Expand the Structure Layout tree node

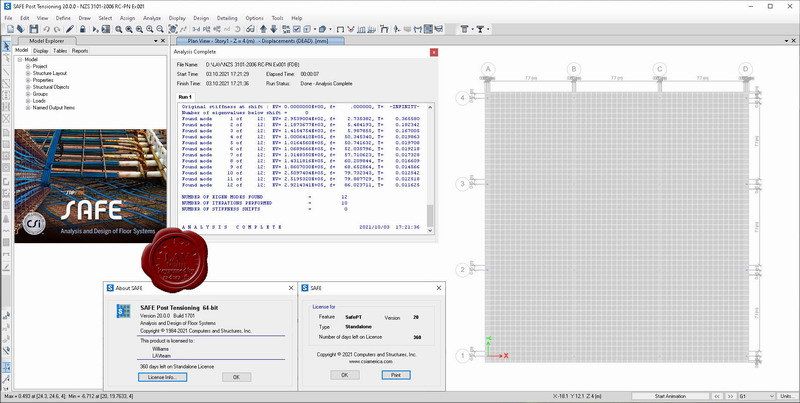click(x=29, y=73)
